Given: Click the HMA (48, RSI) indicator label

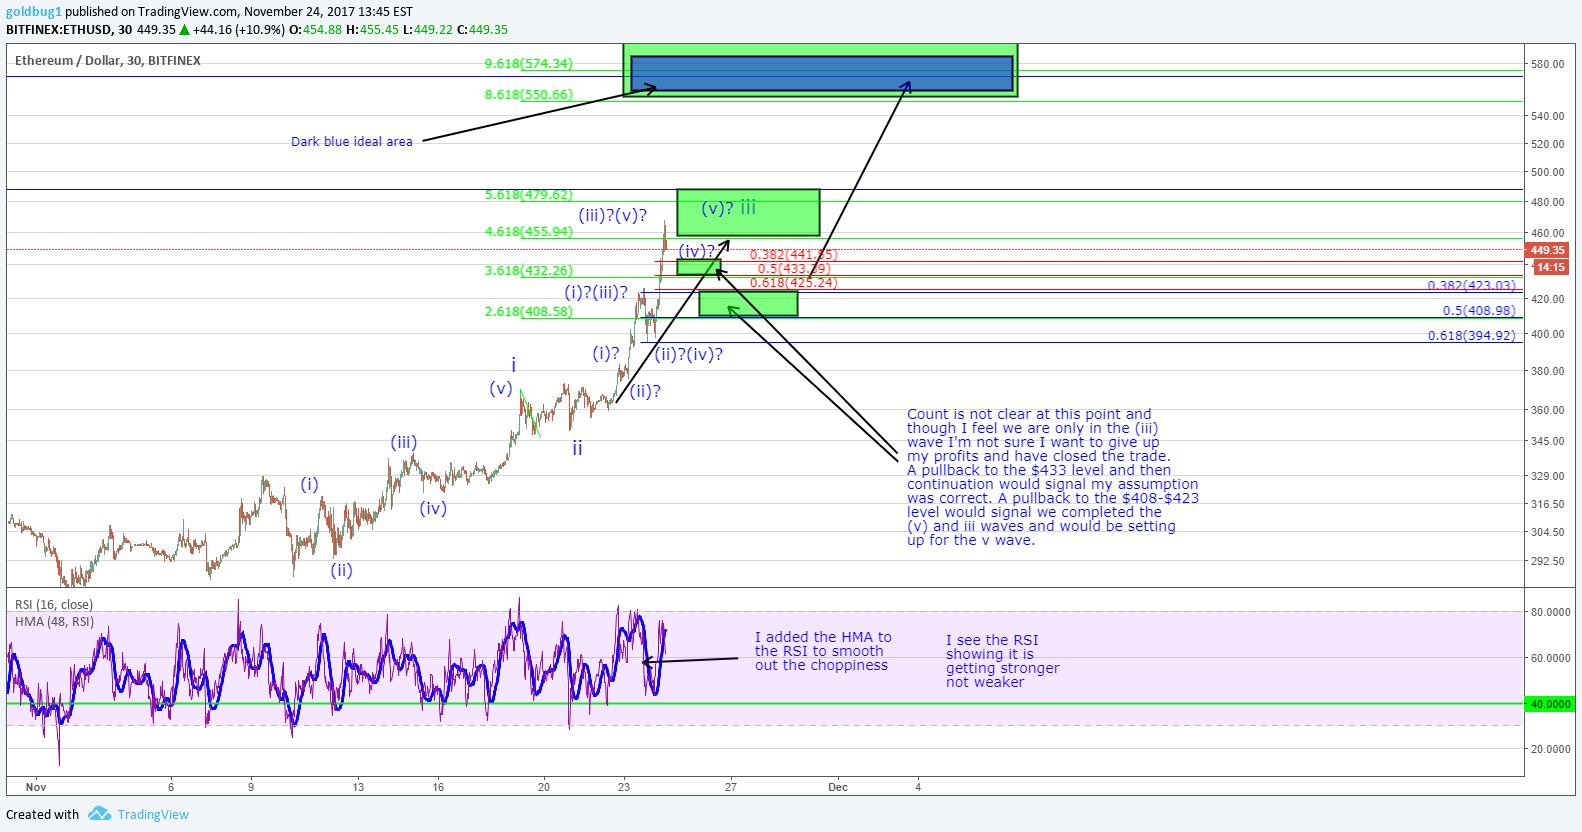Looking at the screenshot, I should point(55,622).
